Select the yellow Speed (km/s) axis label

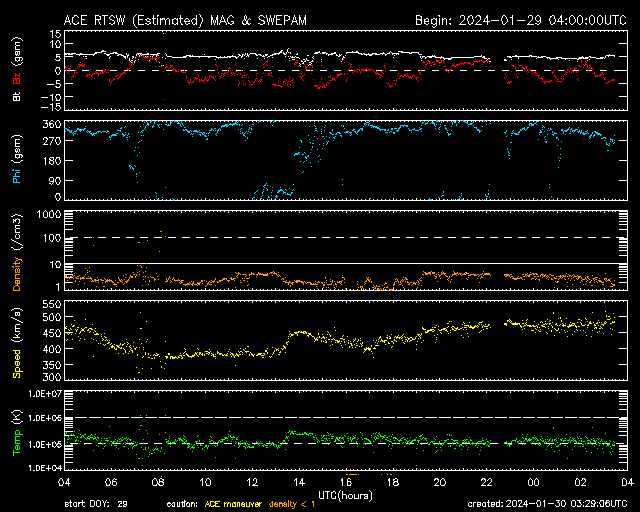pos(17,342)
